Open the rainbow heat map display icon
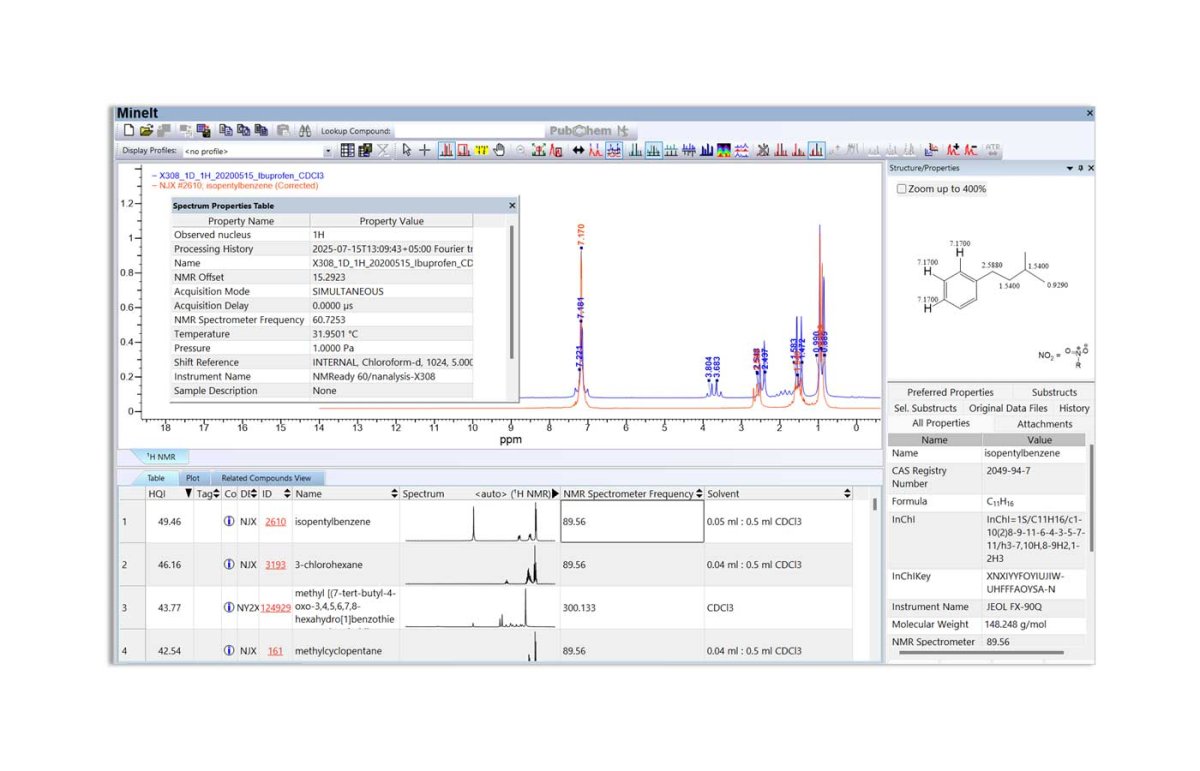Viewport: 1200px width, 771px height. coord(724,151)
